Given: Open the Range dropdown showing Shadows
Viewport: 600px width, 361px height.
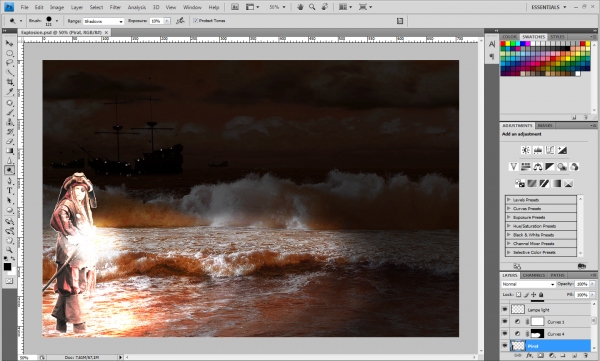Looking at the screenshot, I should pyautogui.click(x=103, y=21).
